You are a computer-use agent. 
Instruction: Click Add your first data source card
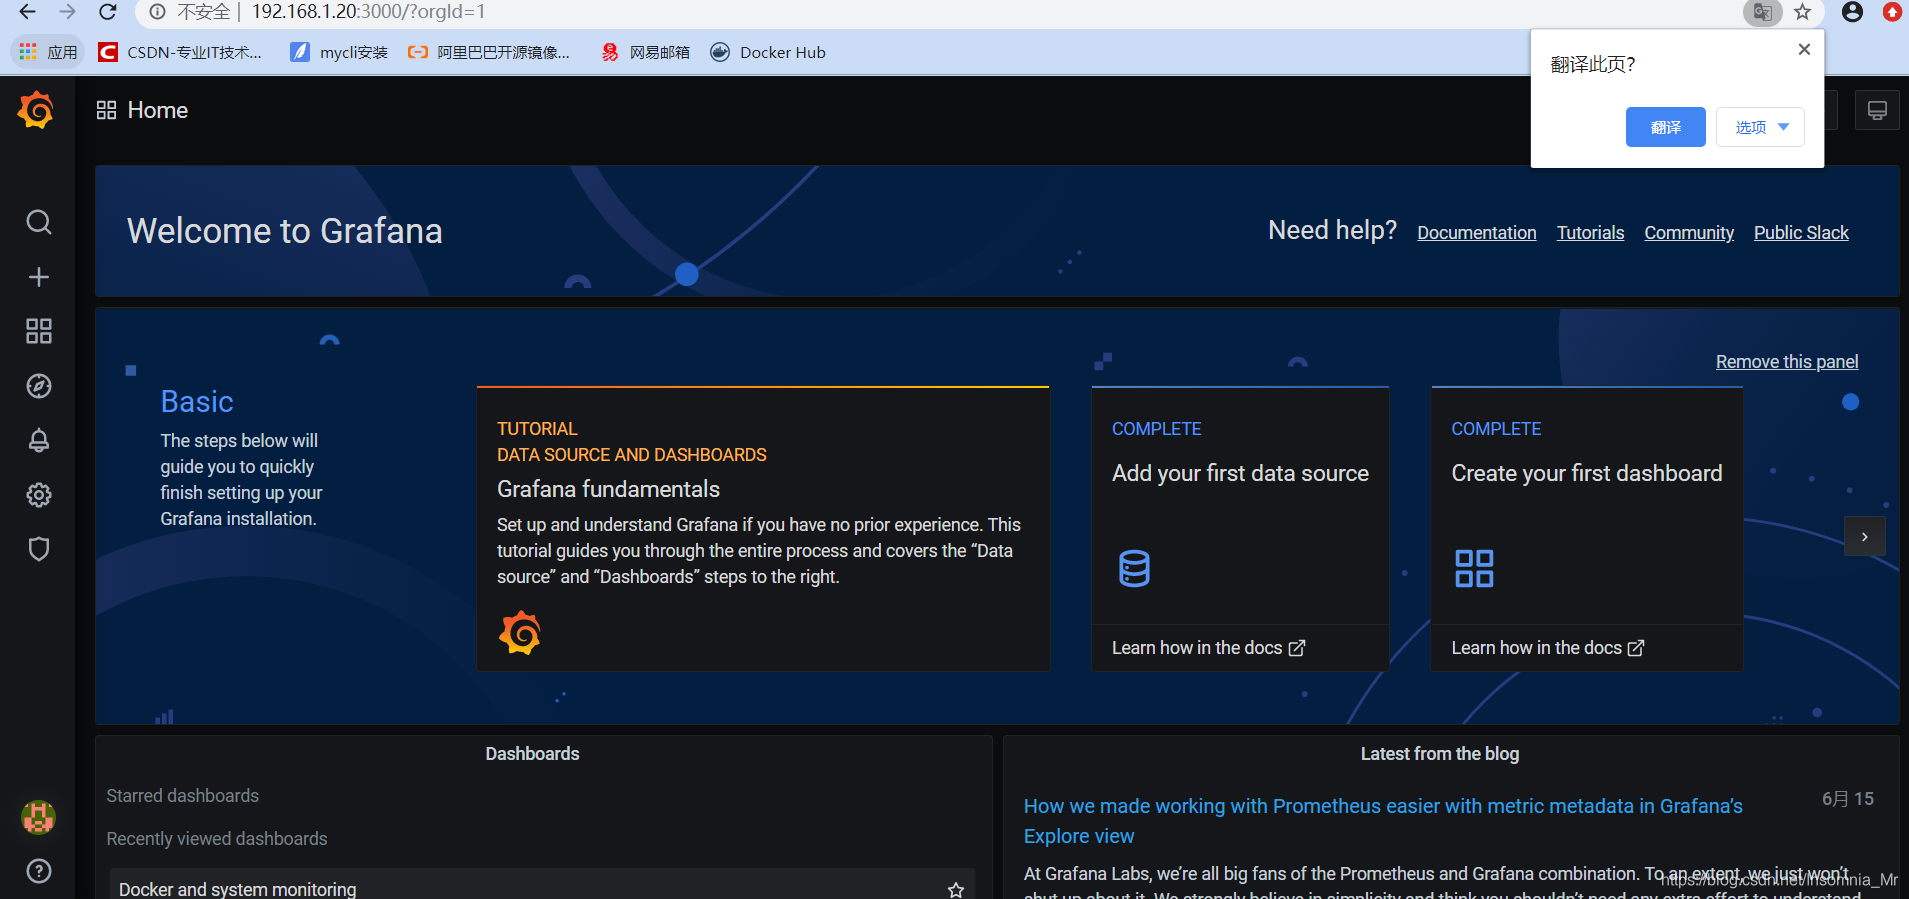(x=1240, y=528)
